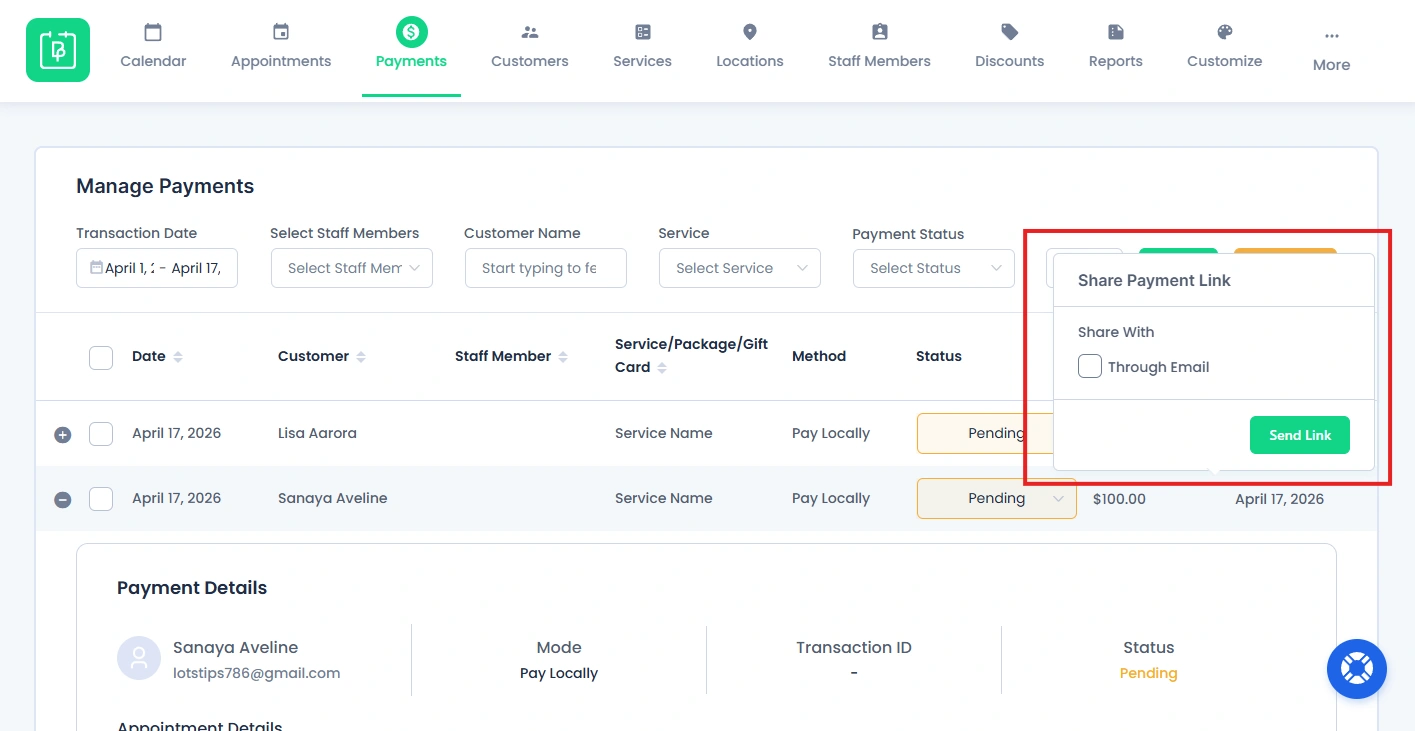1415x731 pixels.
Task: Click the Payments dollar icon
Action: pyautogui.click(x=411, y=32)
